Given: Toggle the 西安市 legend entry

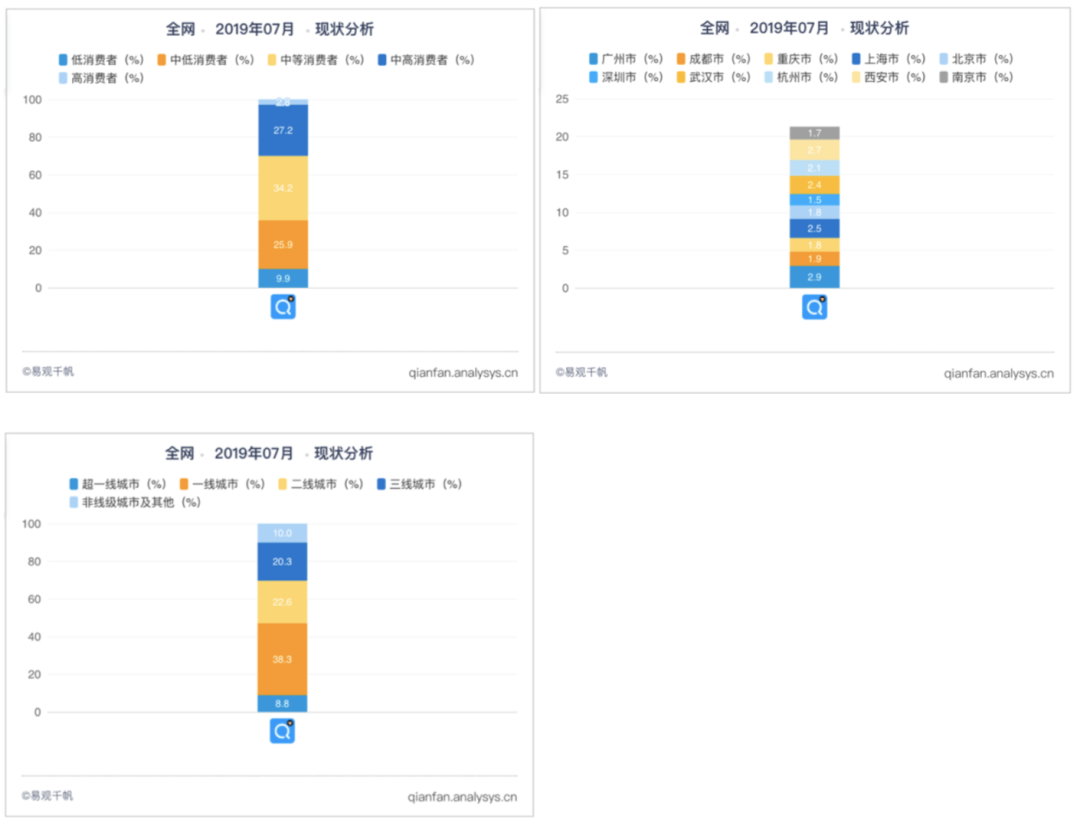Looking at the screenshot, I should click(x=889, y=77).
